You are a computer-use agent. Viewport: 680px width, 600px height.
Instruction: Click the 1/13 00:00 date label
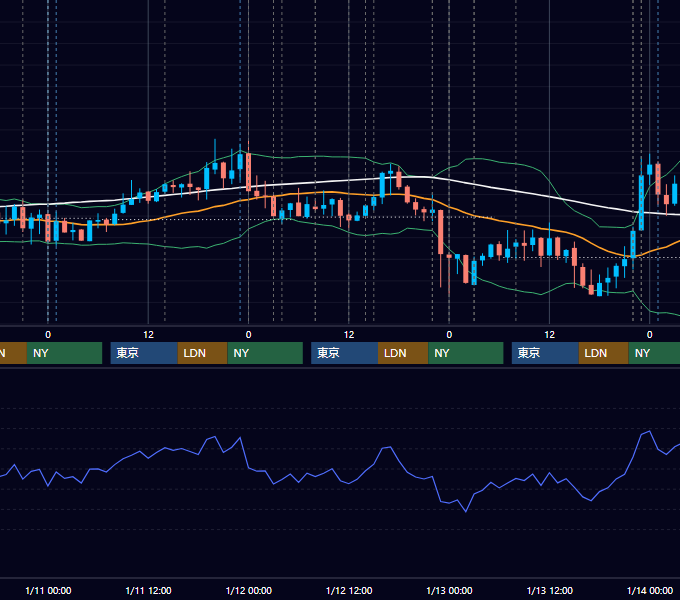pos(449,590)
